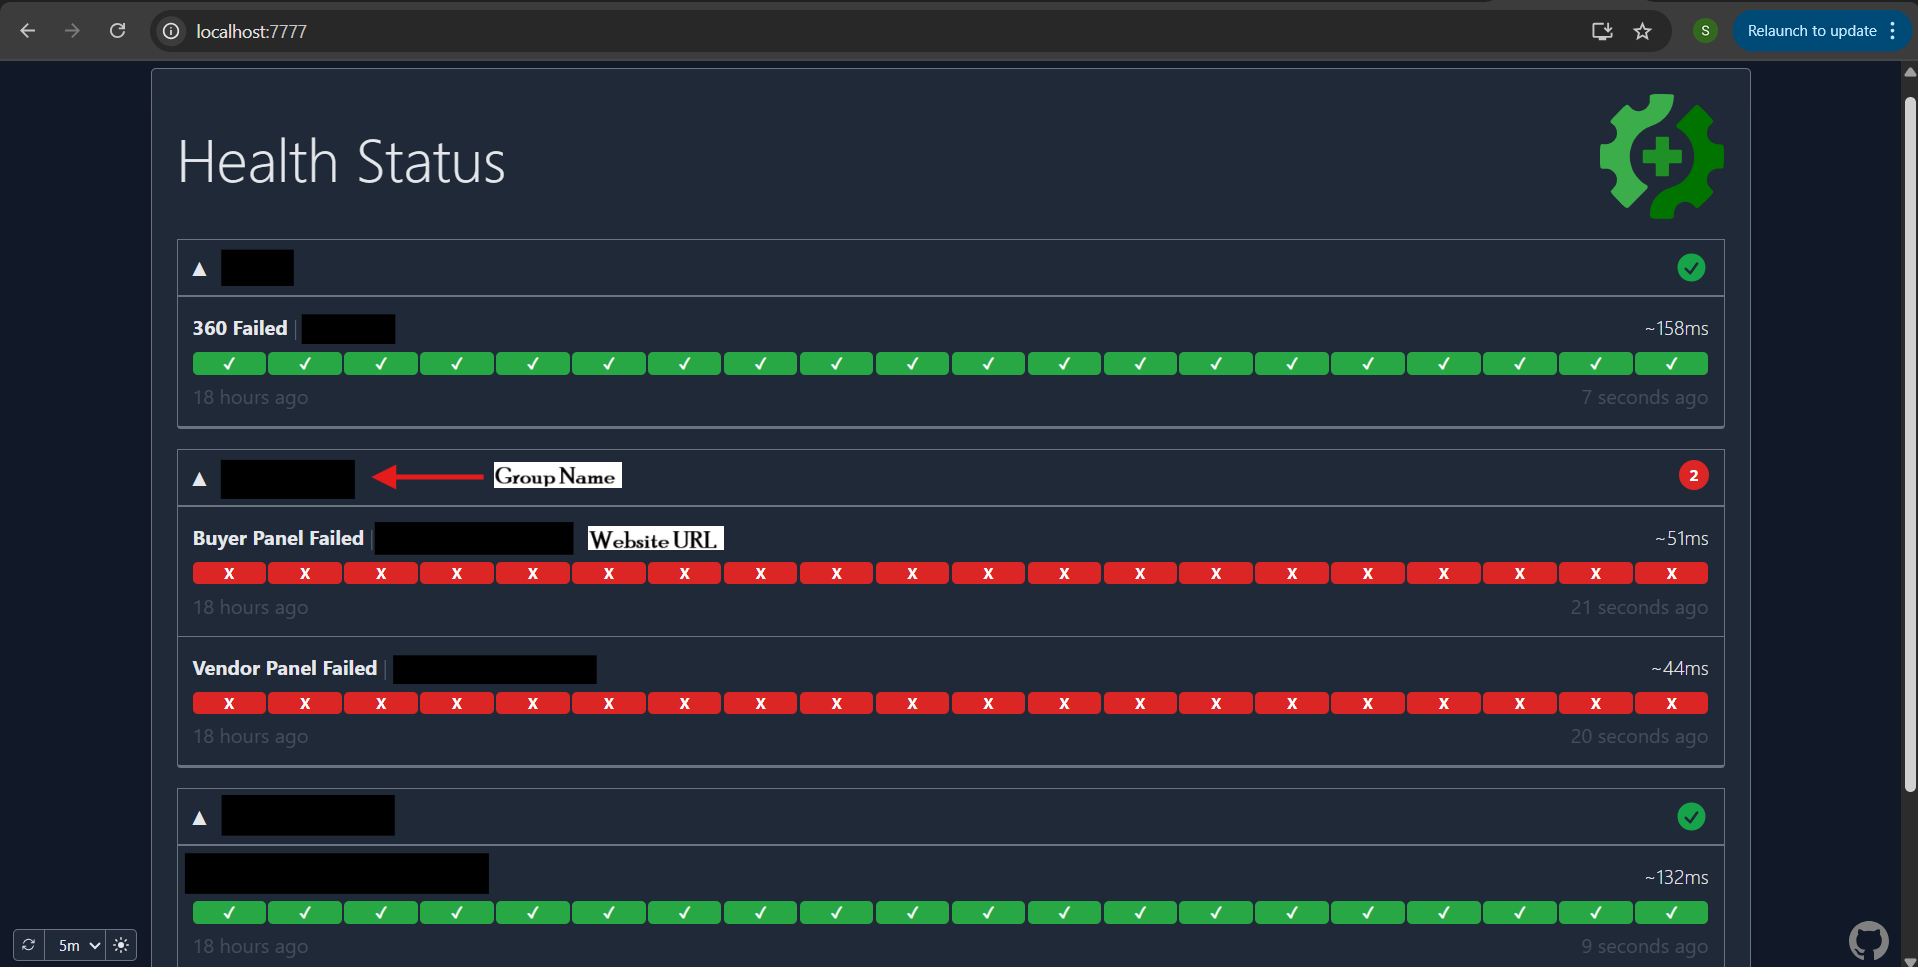
Task: Click first green check in ~132ms row
Action: coord(229,912)
